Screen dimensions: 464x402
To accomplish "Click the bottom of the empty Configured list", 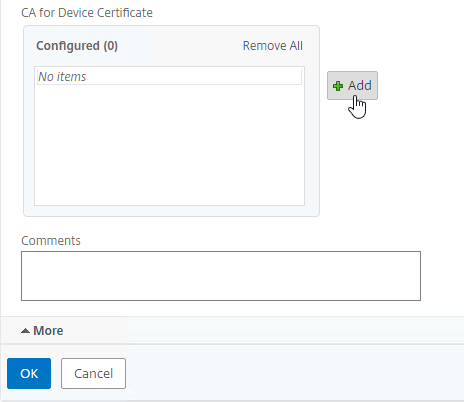I will (x=169, y=197).
